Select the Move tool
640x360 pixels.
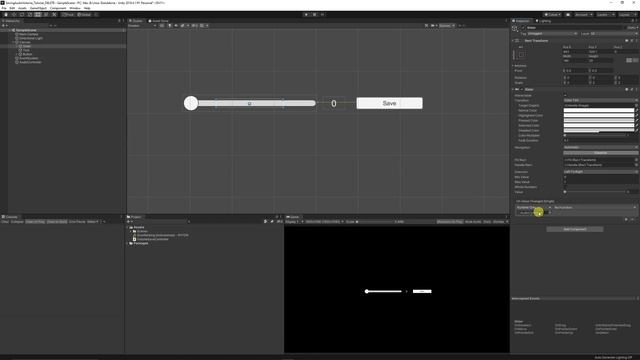(14, 15)
